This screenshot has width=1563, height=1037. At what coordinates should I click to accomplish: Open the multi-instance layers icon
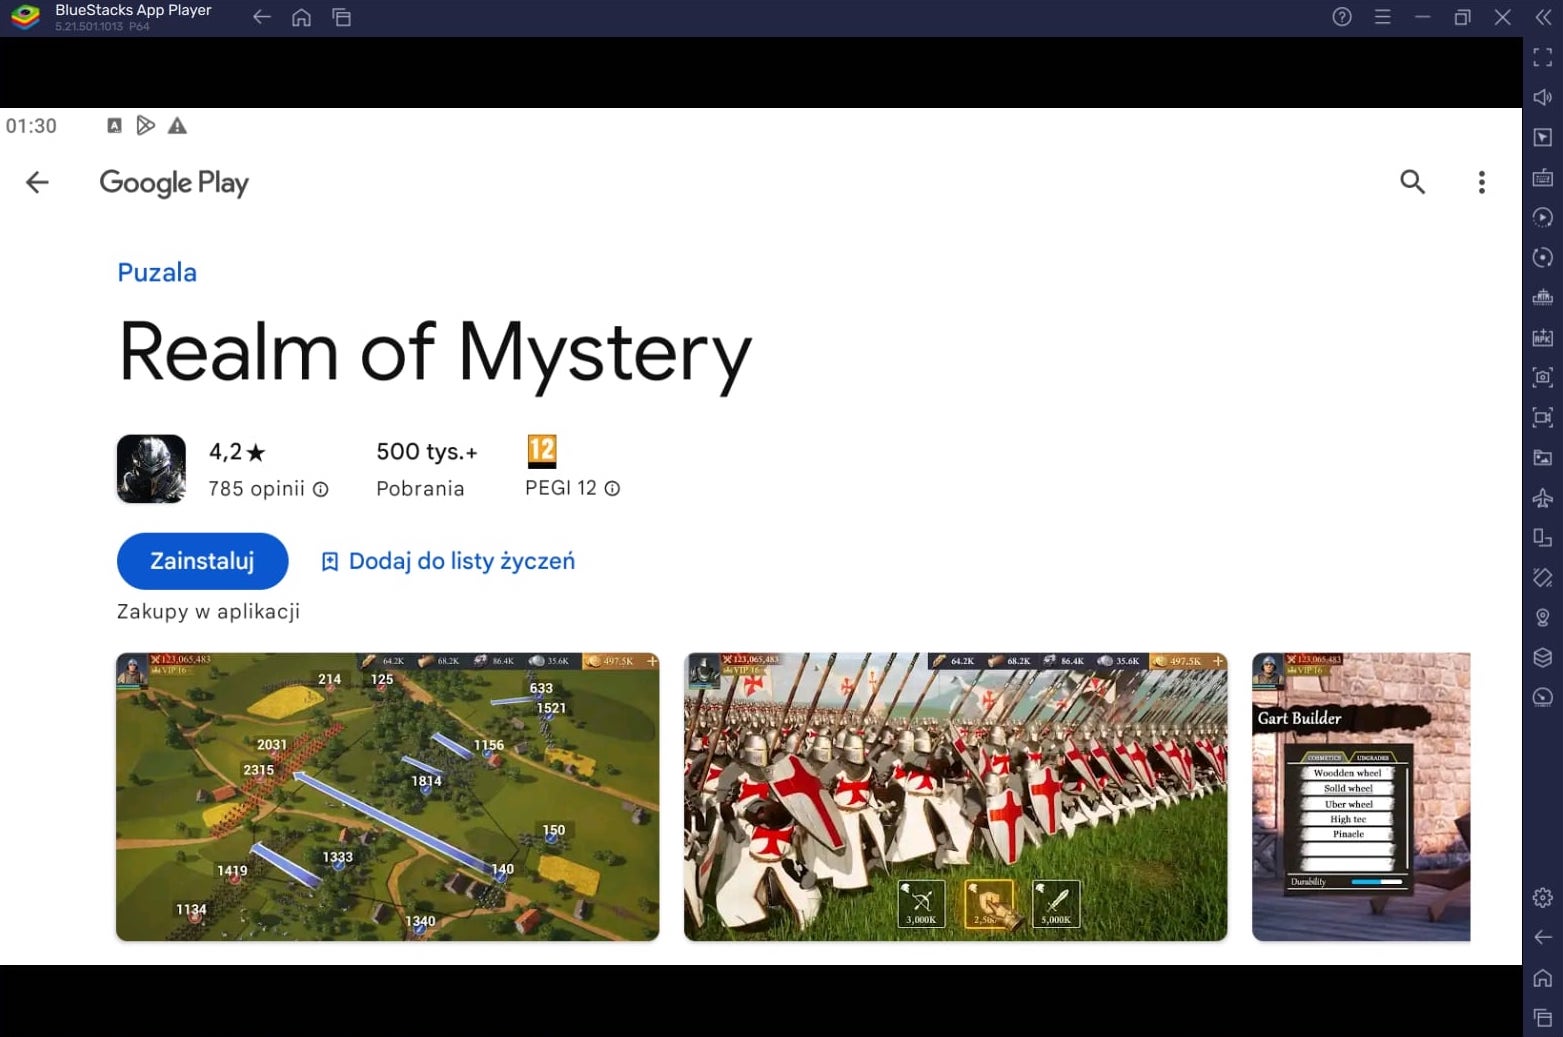1542,657
